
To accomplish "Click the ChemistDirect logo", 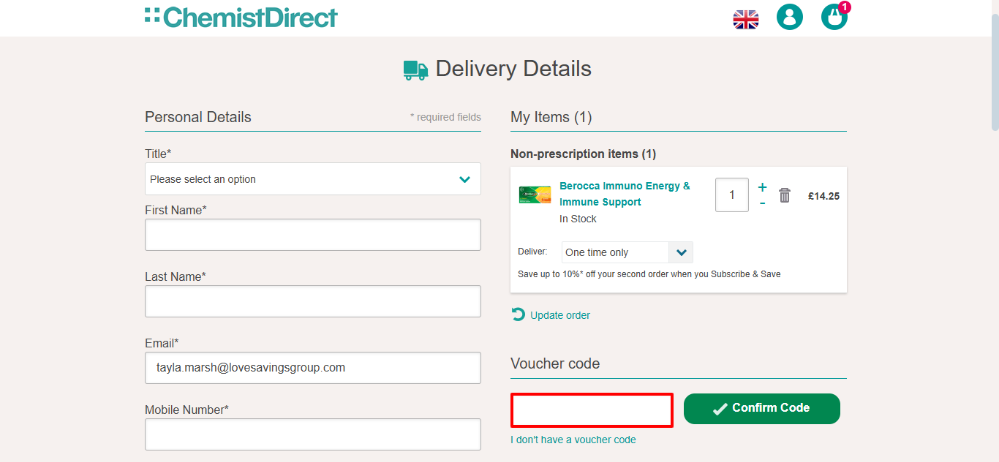I will 241,17.
